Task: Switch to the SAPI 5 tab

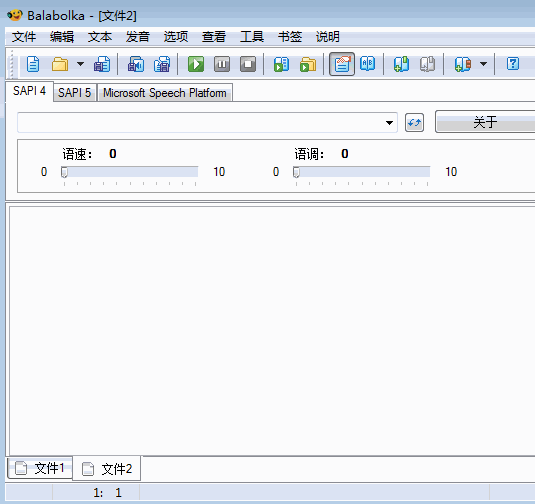Action: (x=74, y=92)
